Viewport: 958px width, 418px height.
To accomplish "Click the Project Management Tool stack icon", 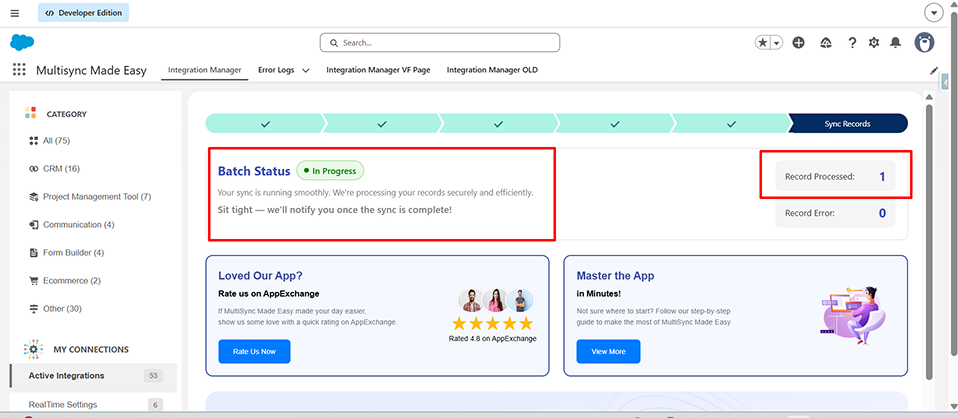I will [x=34, y=197].
